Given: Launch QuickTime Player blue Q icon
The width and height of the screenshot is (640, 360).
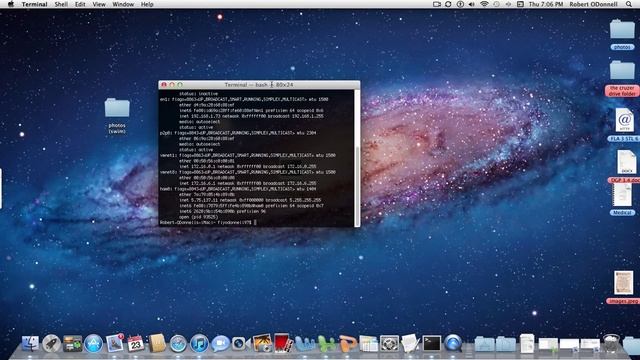Looking at the screenshot, I should click(x=453, y=343).
